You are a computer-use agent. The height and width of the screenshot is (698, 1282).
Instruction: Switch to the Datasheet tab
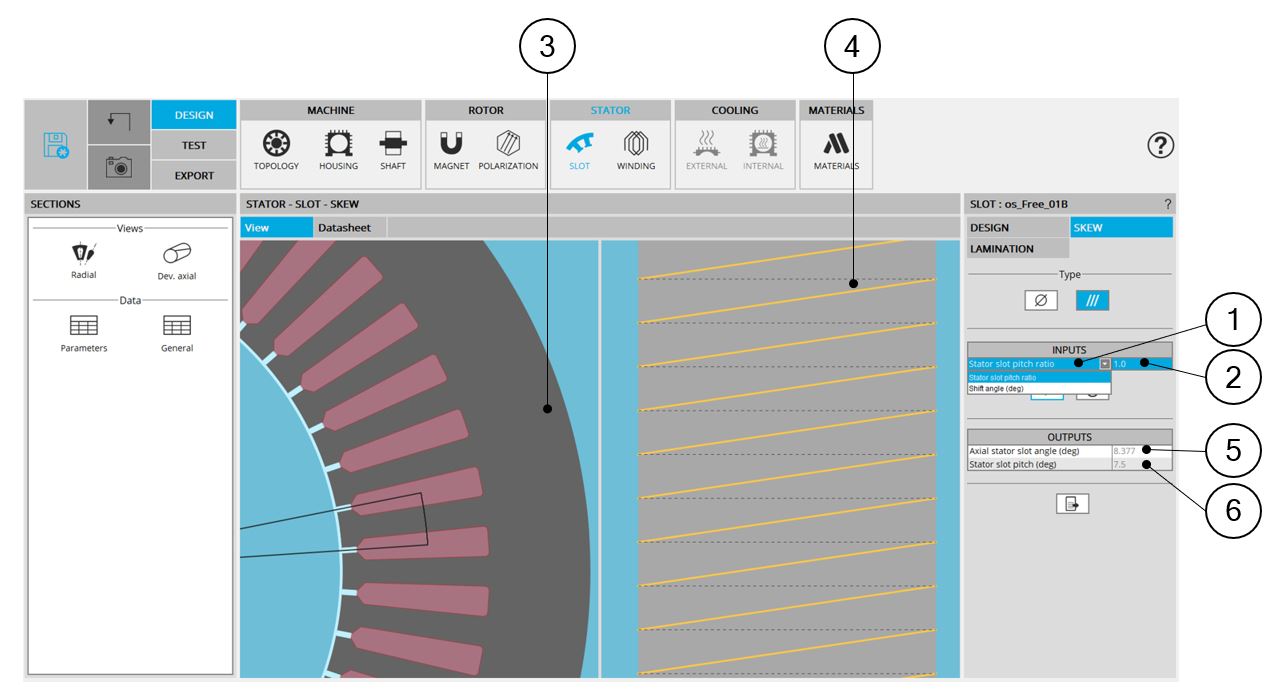(344, 228)
